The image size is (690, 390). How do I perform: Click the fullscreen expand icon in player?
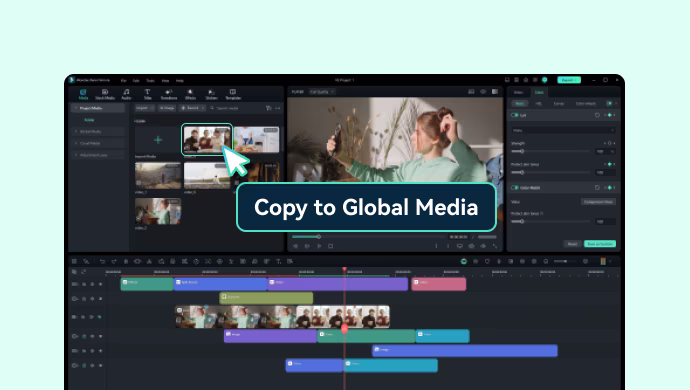pyautogui.click(x=495, y=246)
